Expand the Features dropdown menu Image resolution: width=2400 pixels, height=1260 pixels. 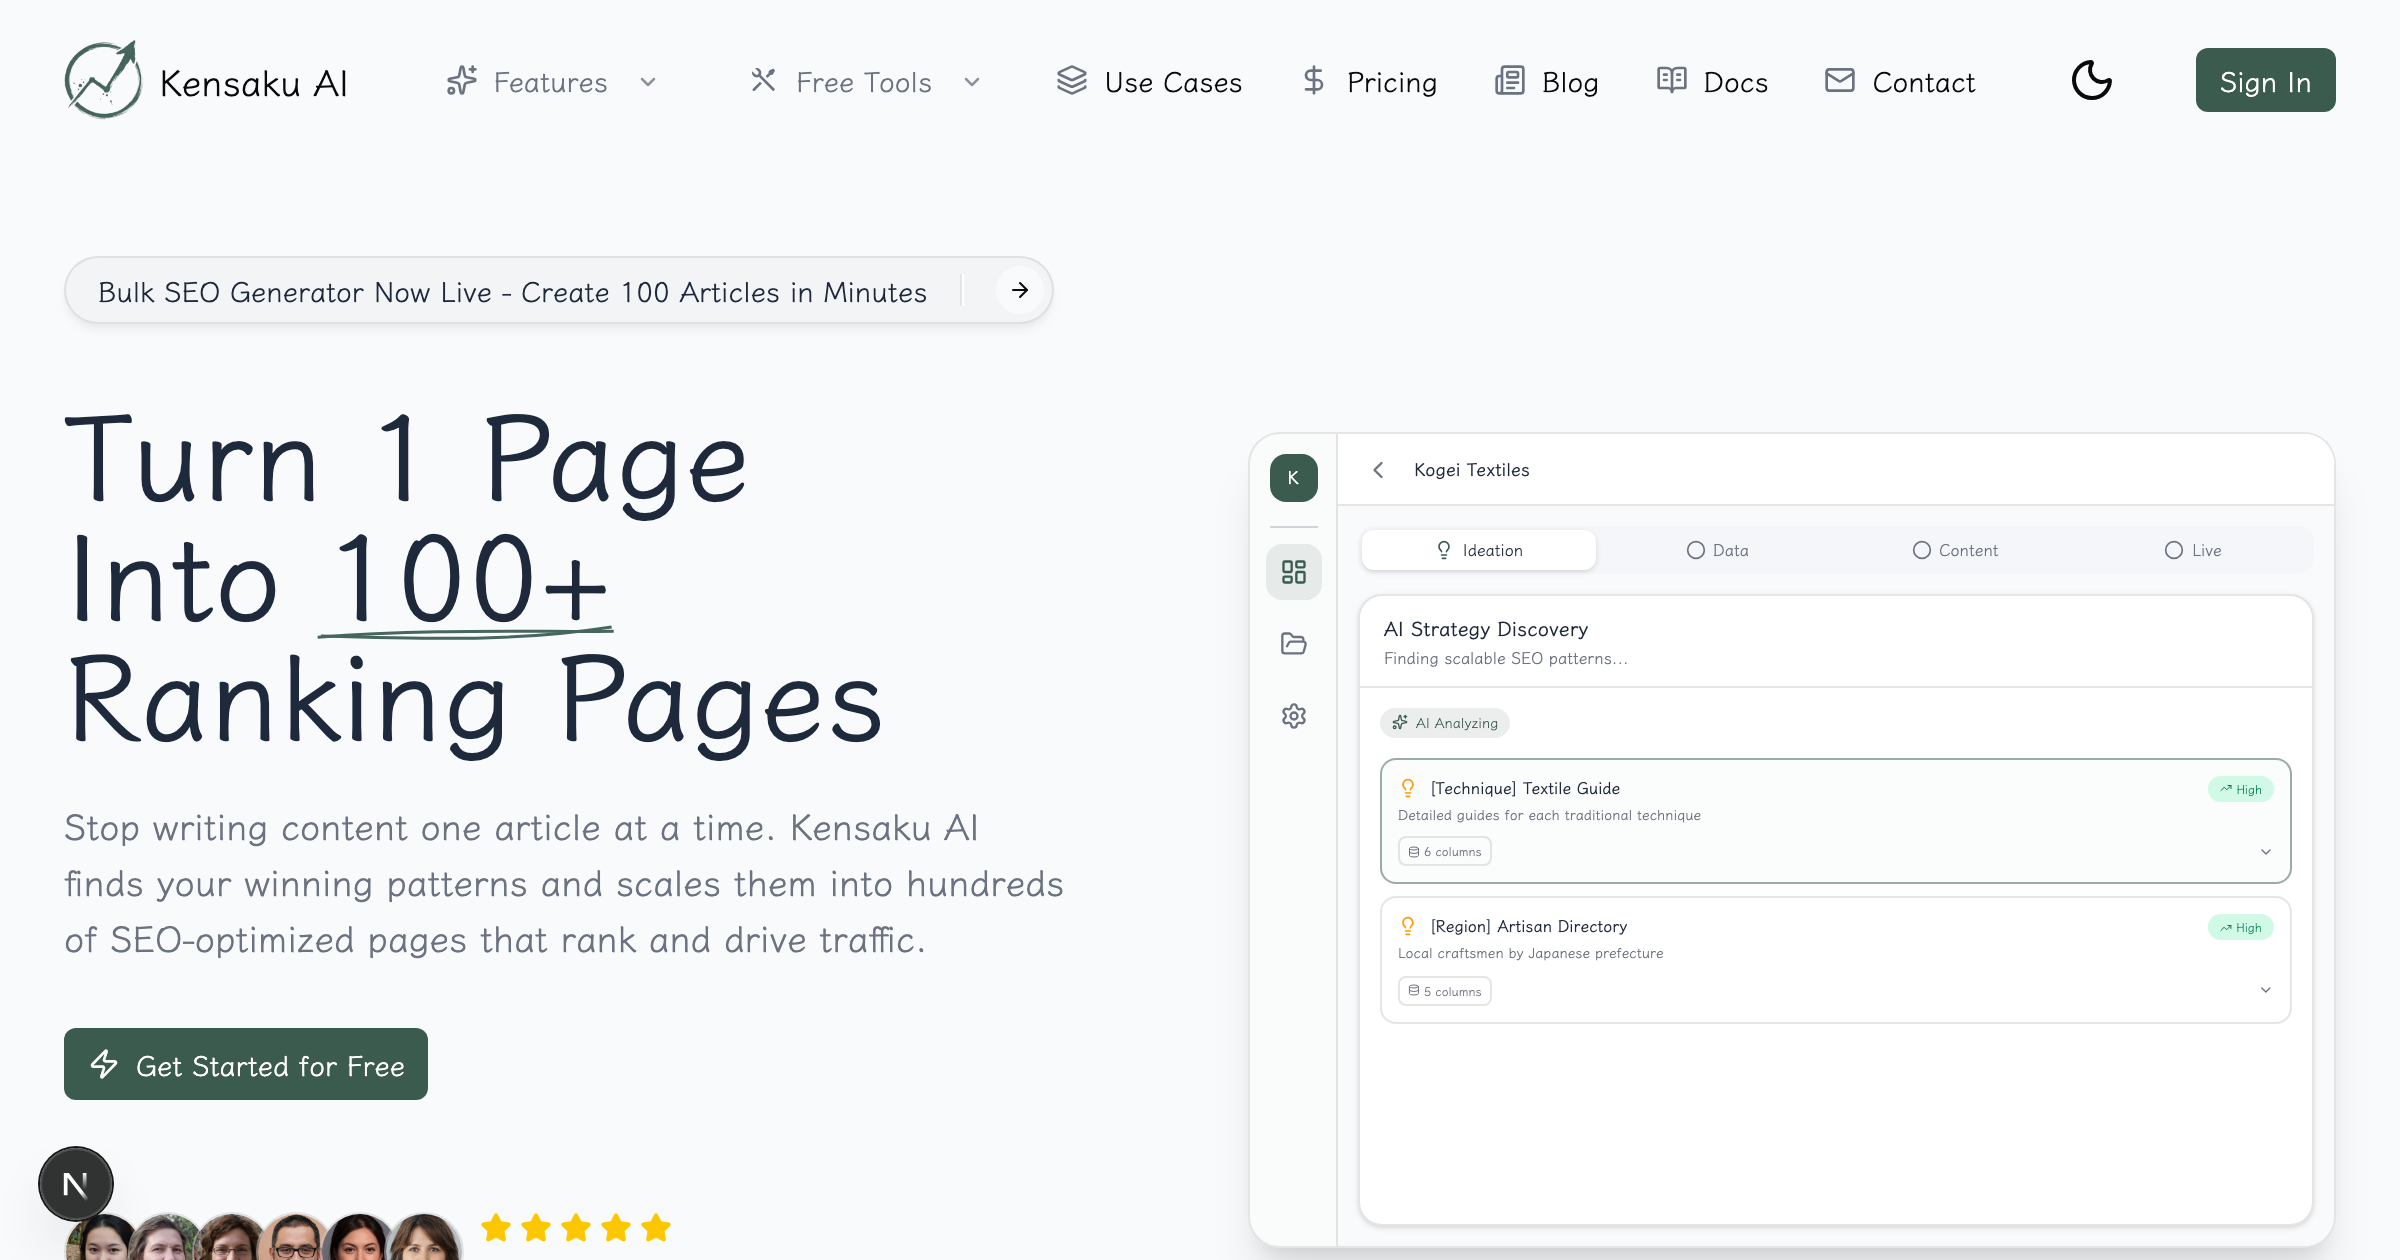point(551,82)
